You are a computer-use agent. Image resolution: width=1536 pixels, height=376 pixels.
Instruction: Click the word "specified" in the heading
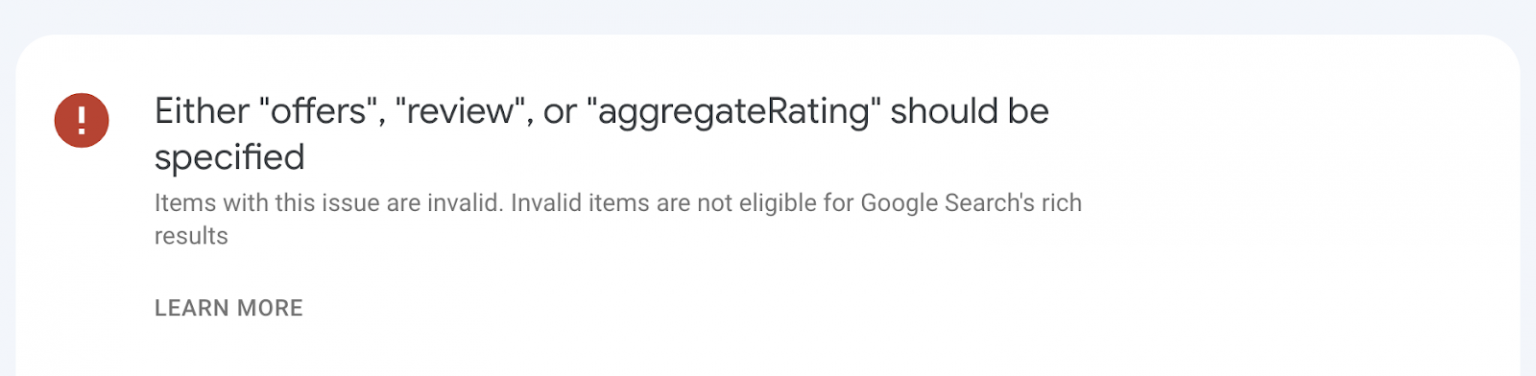tap(229, 158)
